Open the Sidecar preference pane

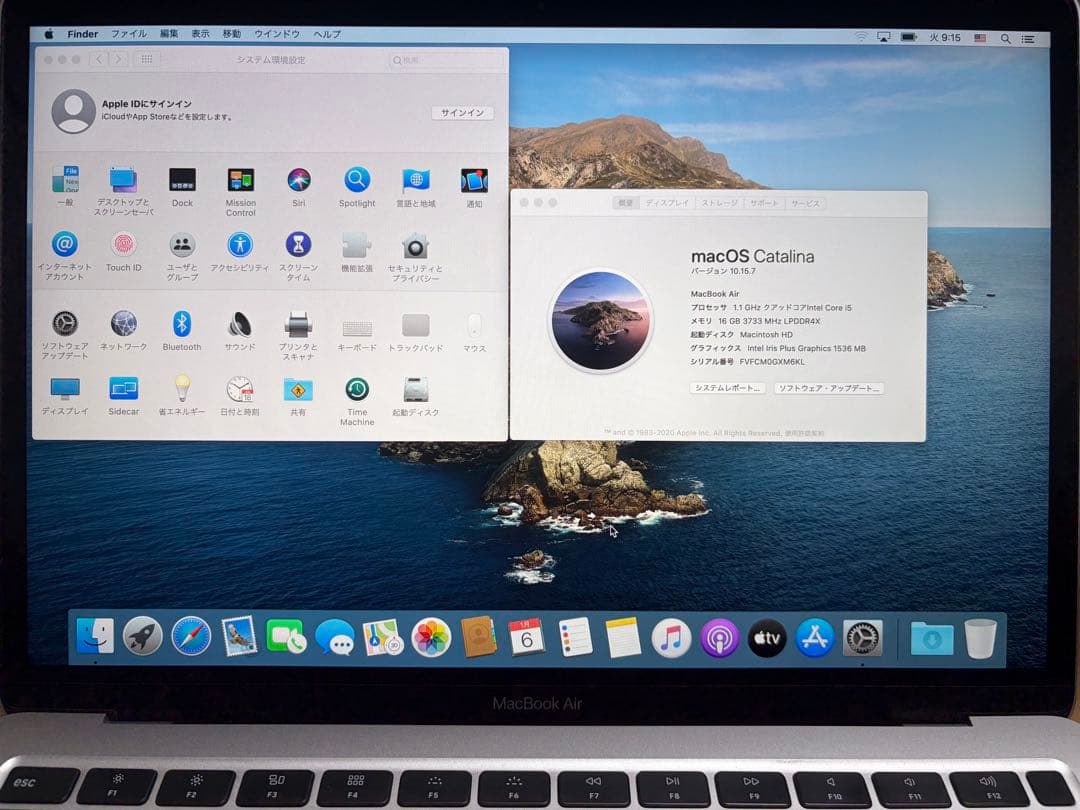[x=123, y=390]
